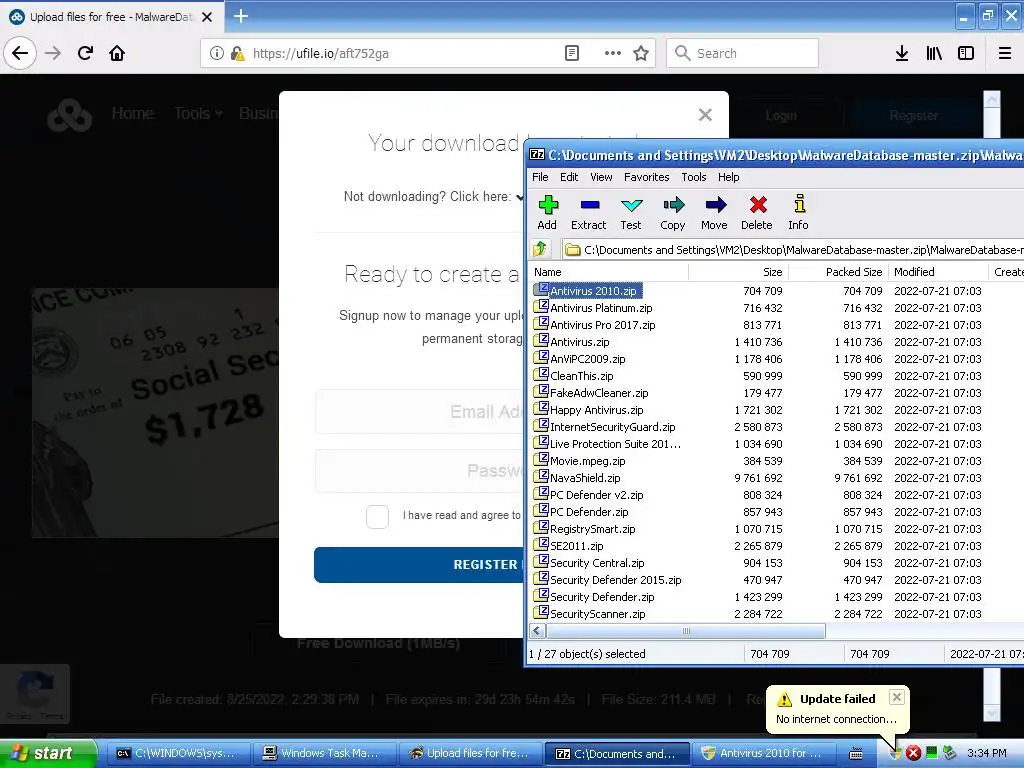Click the Firefox Search box

tap(743, 54)
